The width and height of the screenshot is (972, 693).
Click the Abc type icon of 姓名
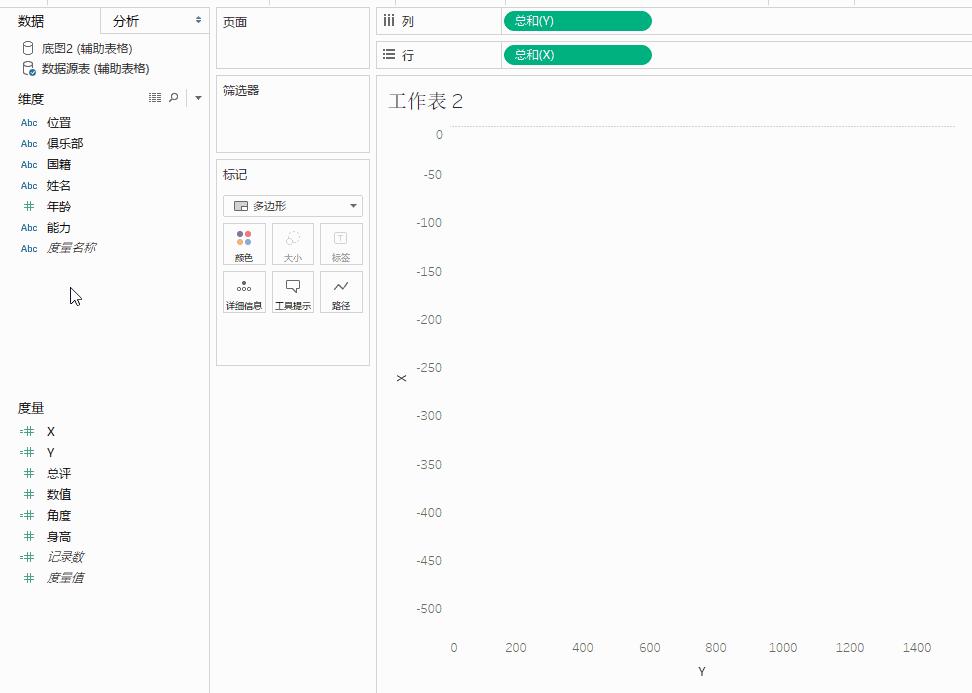[x=29, y=186]
